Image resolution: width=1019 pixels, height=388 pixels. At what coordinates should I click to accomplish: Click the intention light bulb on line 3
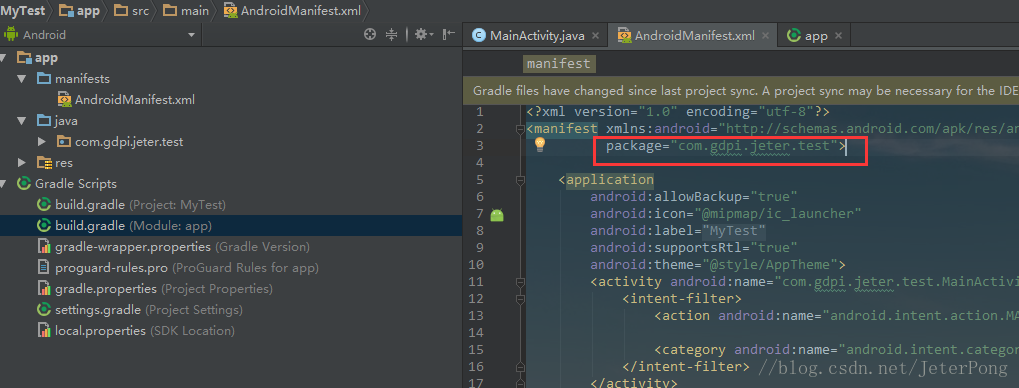click(539, 145)
